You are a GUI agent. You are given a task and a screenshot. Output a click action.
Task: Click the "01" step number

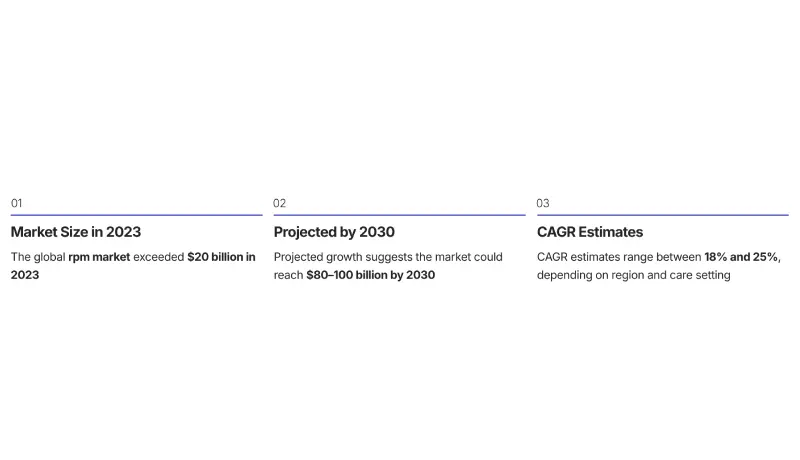pyautogui.click(x=16, y=203)
